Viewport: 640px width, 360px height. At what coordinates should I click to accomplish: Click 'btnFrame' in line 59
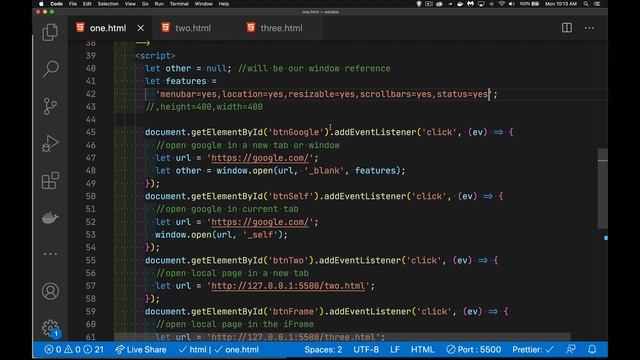293,311
